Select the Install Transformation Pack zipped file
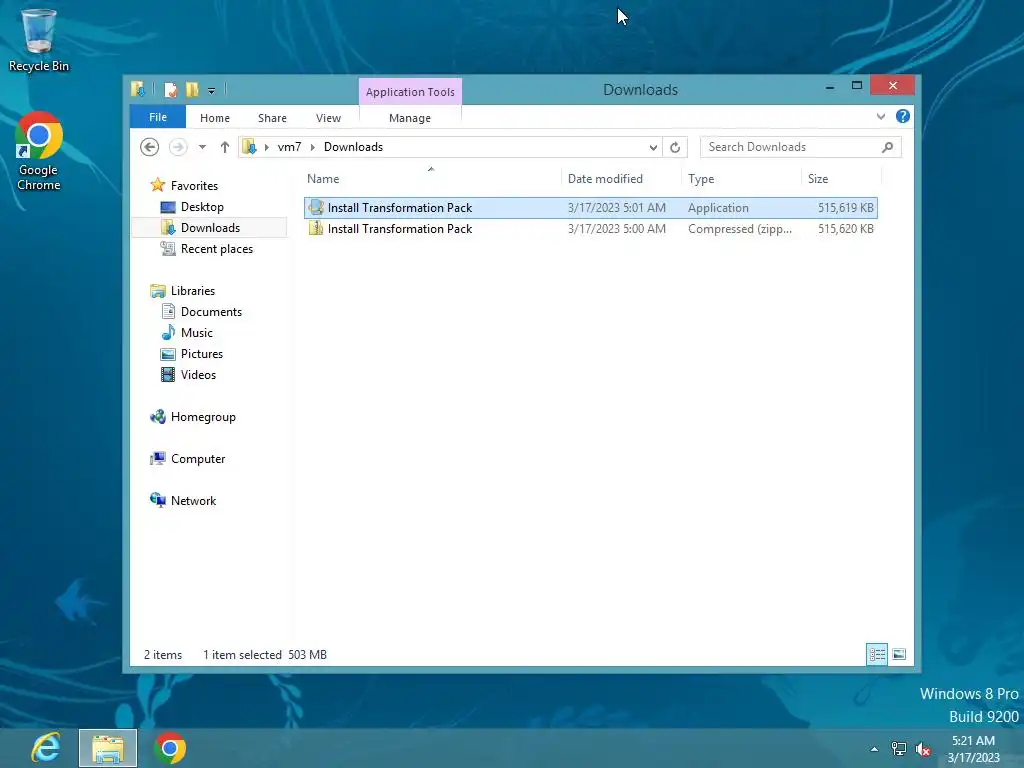 click(x=590, y=229)
